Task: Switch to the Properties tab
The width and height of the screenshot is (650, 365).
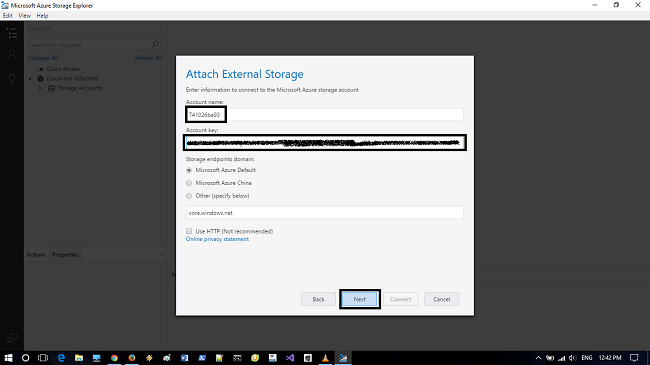Action: point(65,255)
